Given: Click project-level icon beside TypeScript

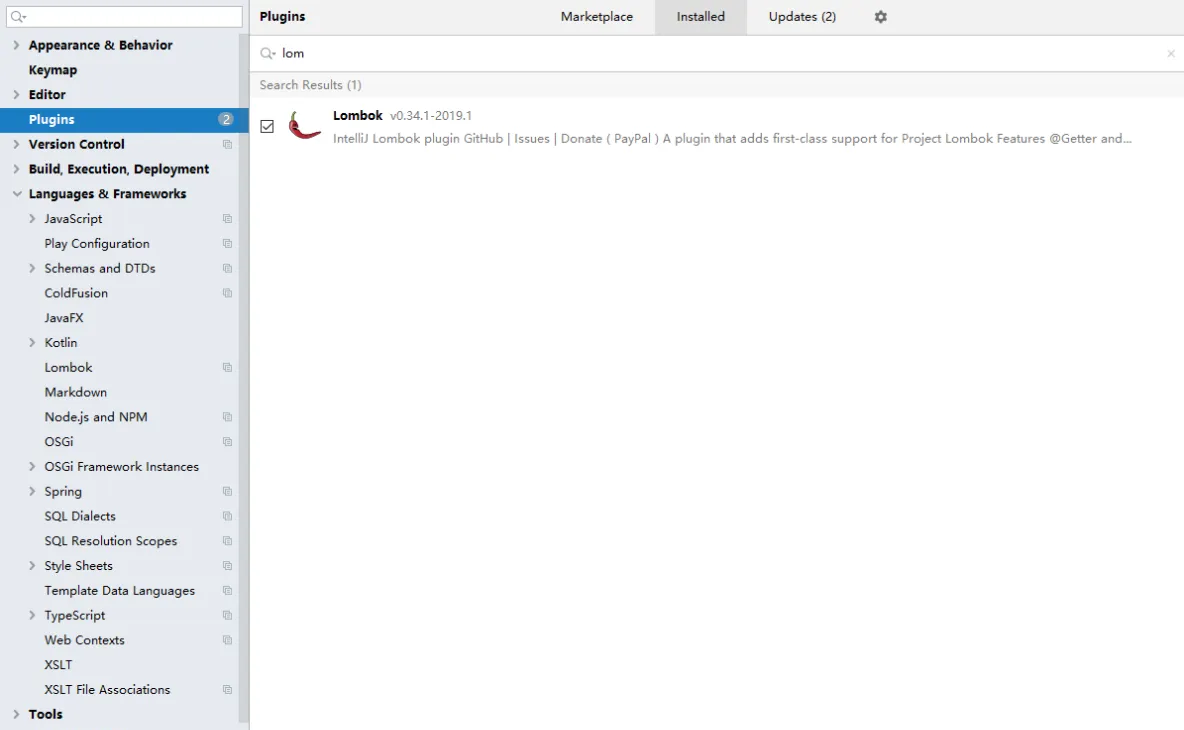Looking at the screenshot, I should click(227, 615).
